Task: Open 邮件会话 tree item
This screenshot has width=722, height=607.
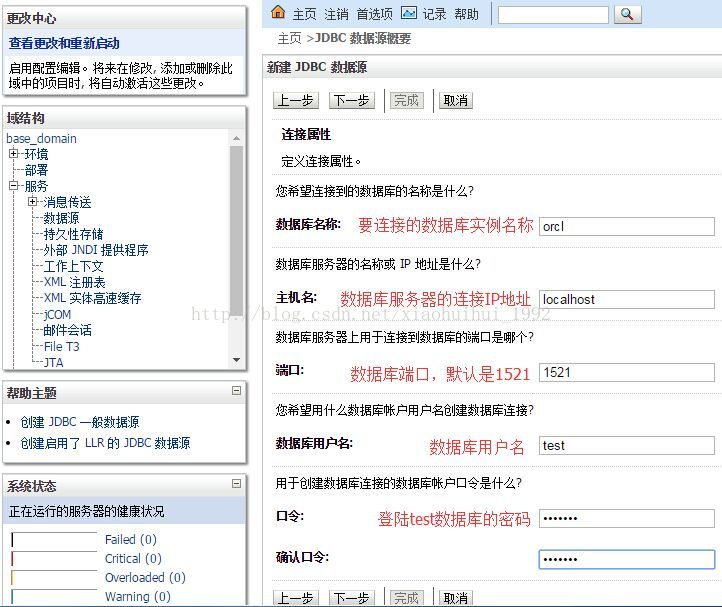Action: (x=67, y=330)
